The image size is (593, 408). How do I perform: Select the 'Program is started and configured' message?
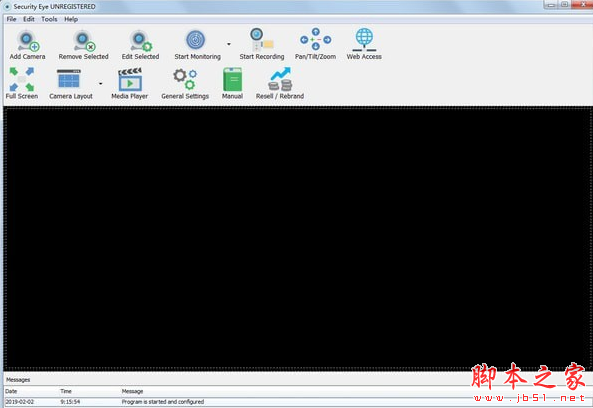tap(163, 402)
